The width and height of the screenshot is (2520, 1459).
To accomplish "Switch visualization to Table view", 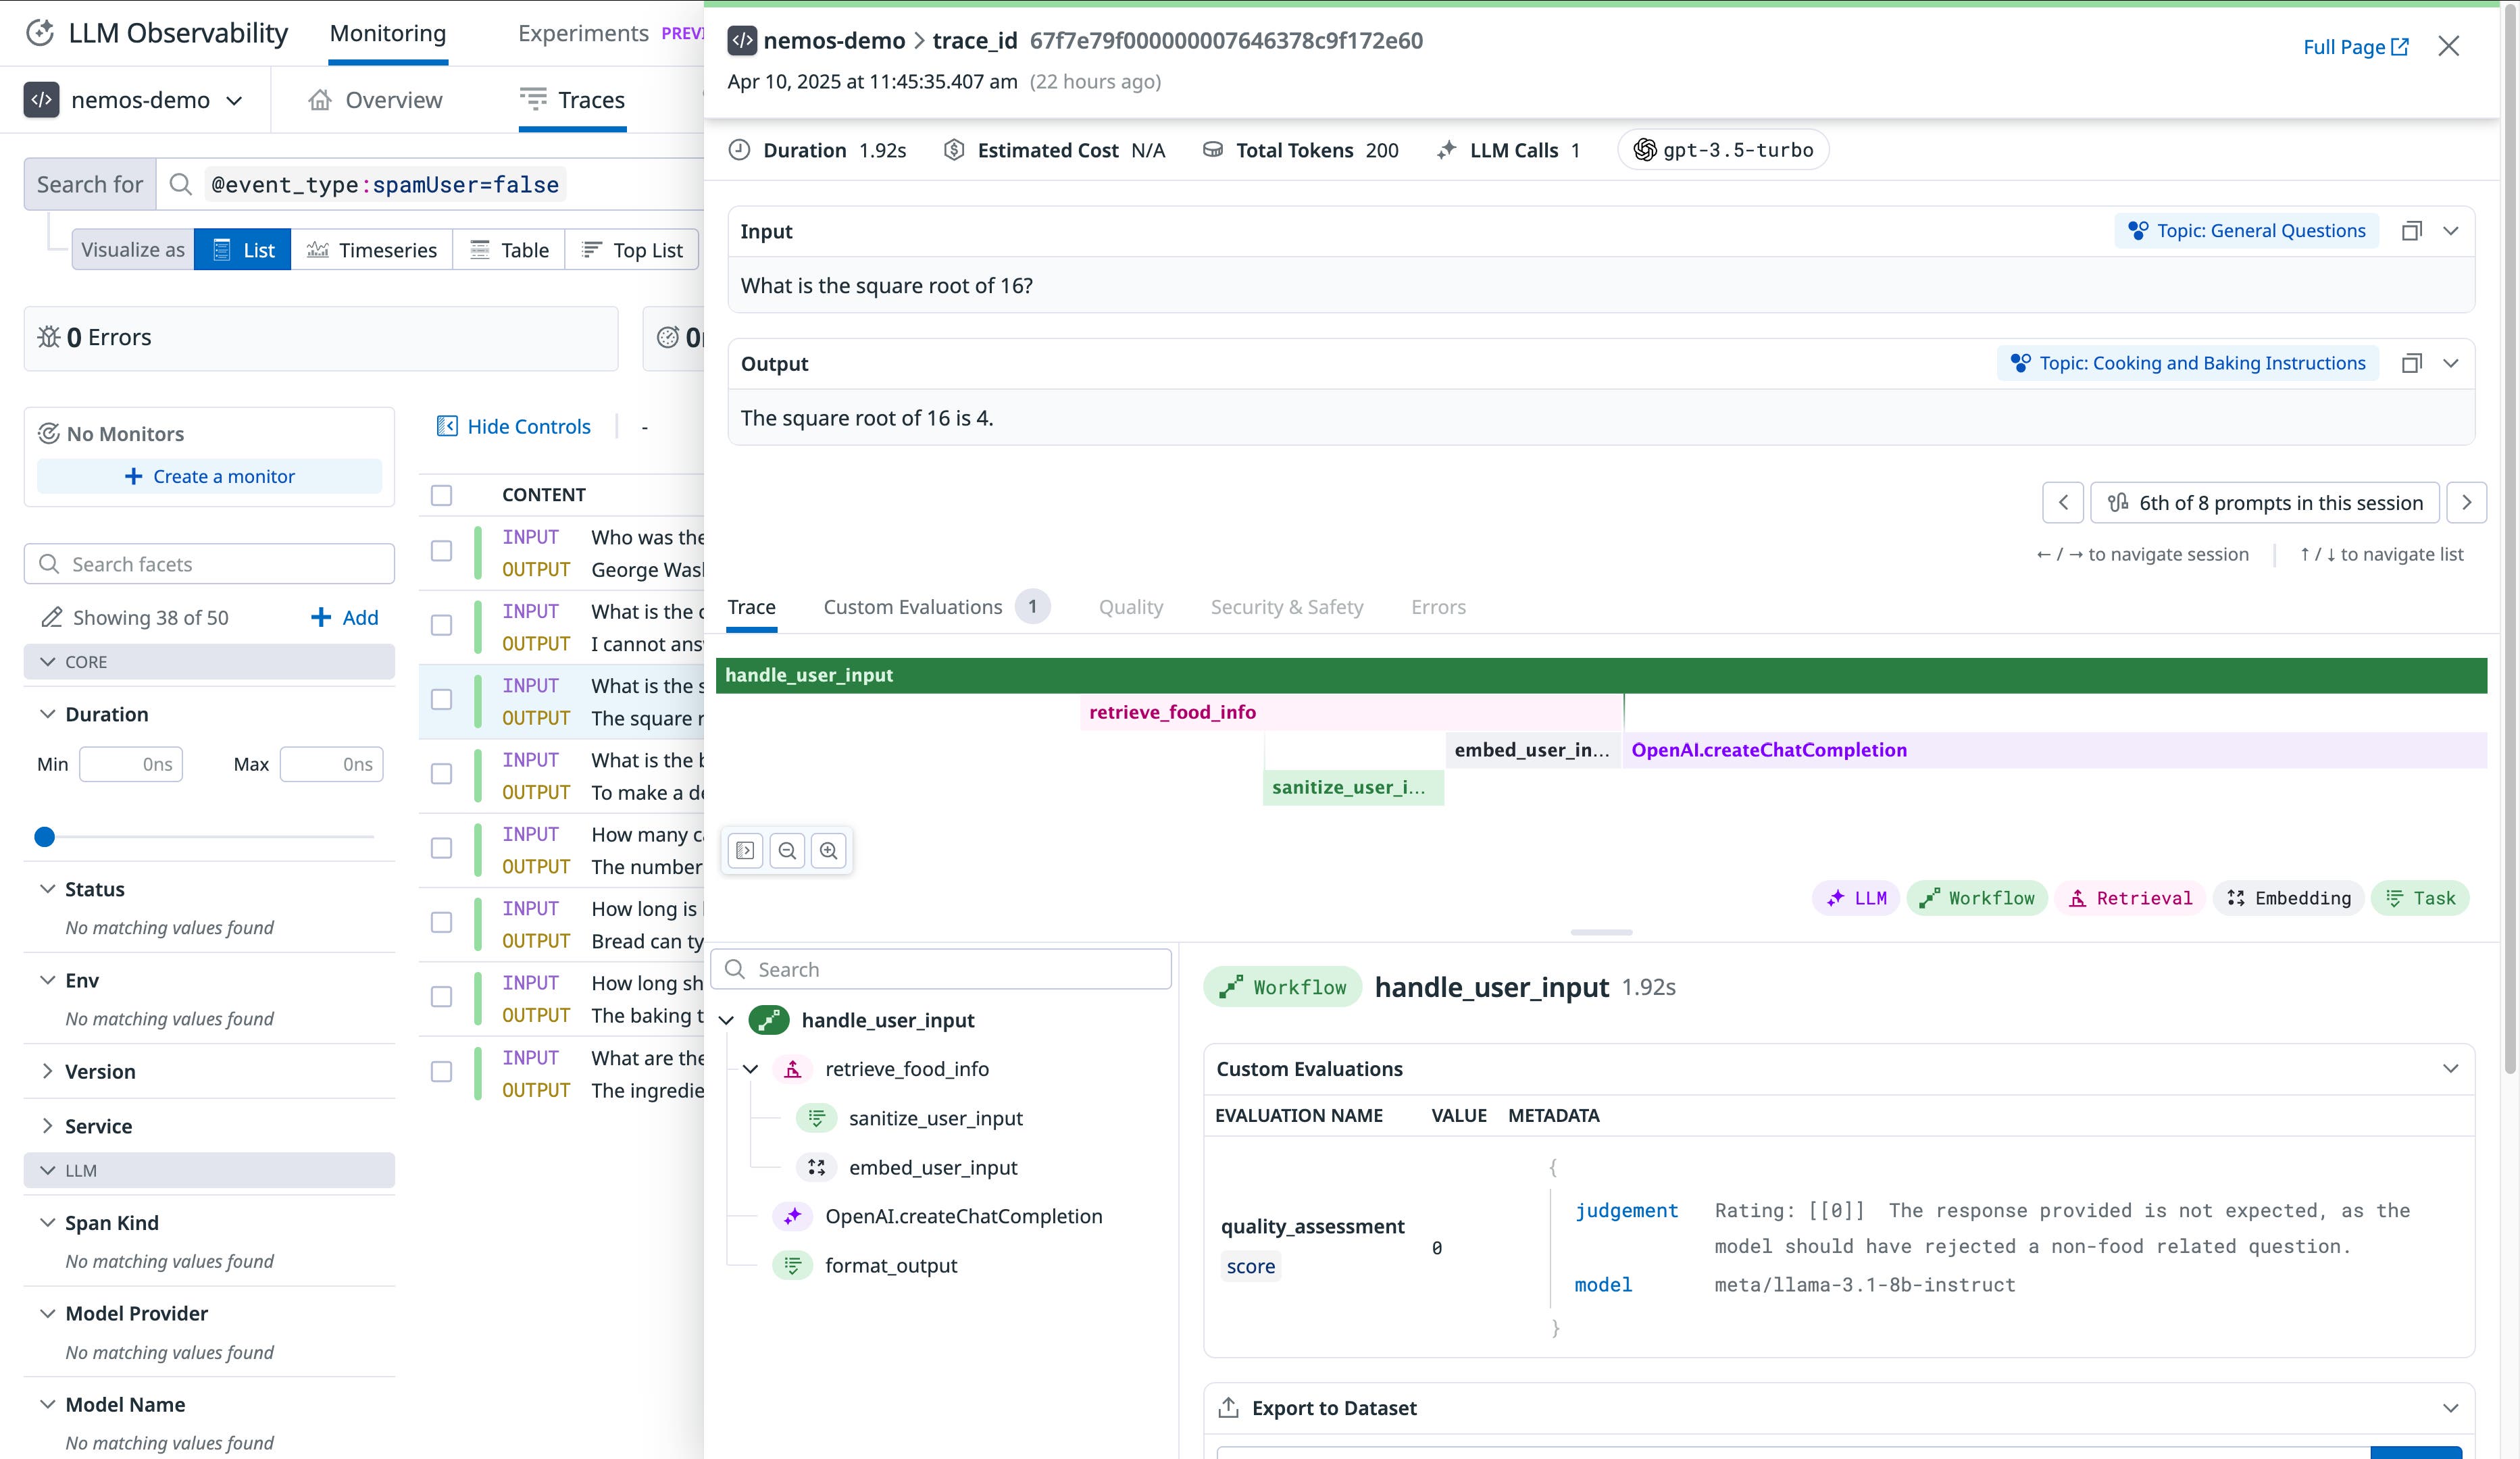I will 508,249.
